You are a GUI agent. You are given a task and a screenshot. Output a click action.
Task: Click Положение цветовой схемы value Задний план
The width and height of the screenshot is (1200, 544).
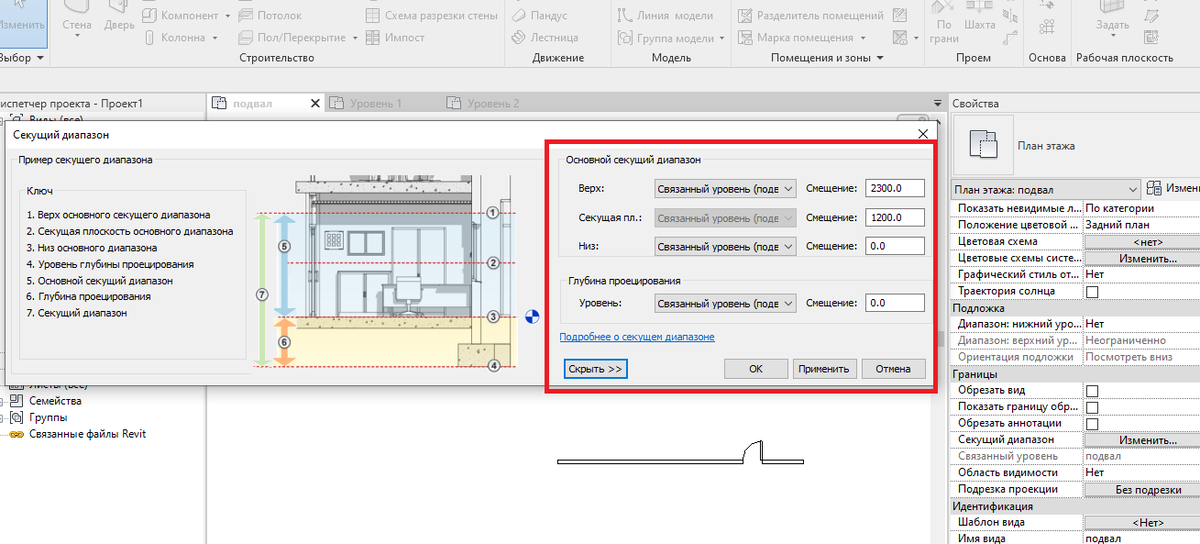1142,225
